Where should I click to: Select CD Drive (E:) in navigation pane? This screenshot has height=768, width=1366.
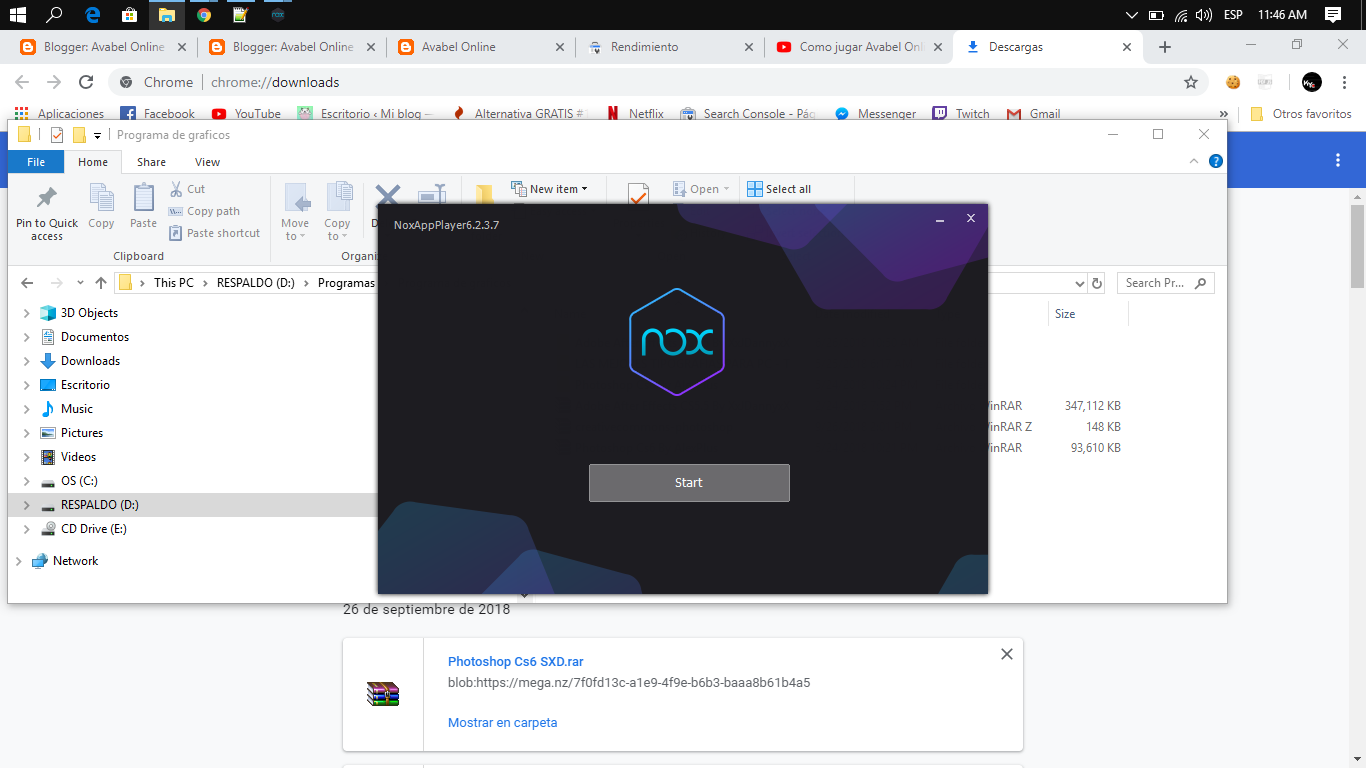(94, 529)
